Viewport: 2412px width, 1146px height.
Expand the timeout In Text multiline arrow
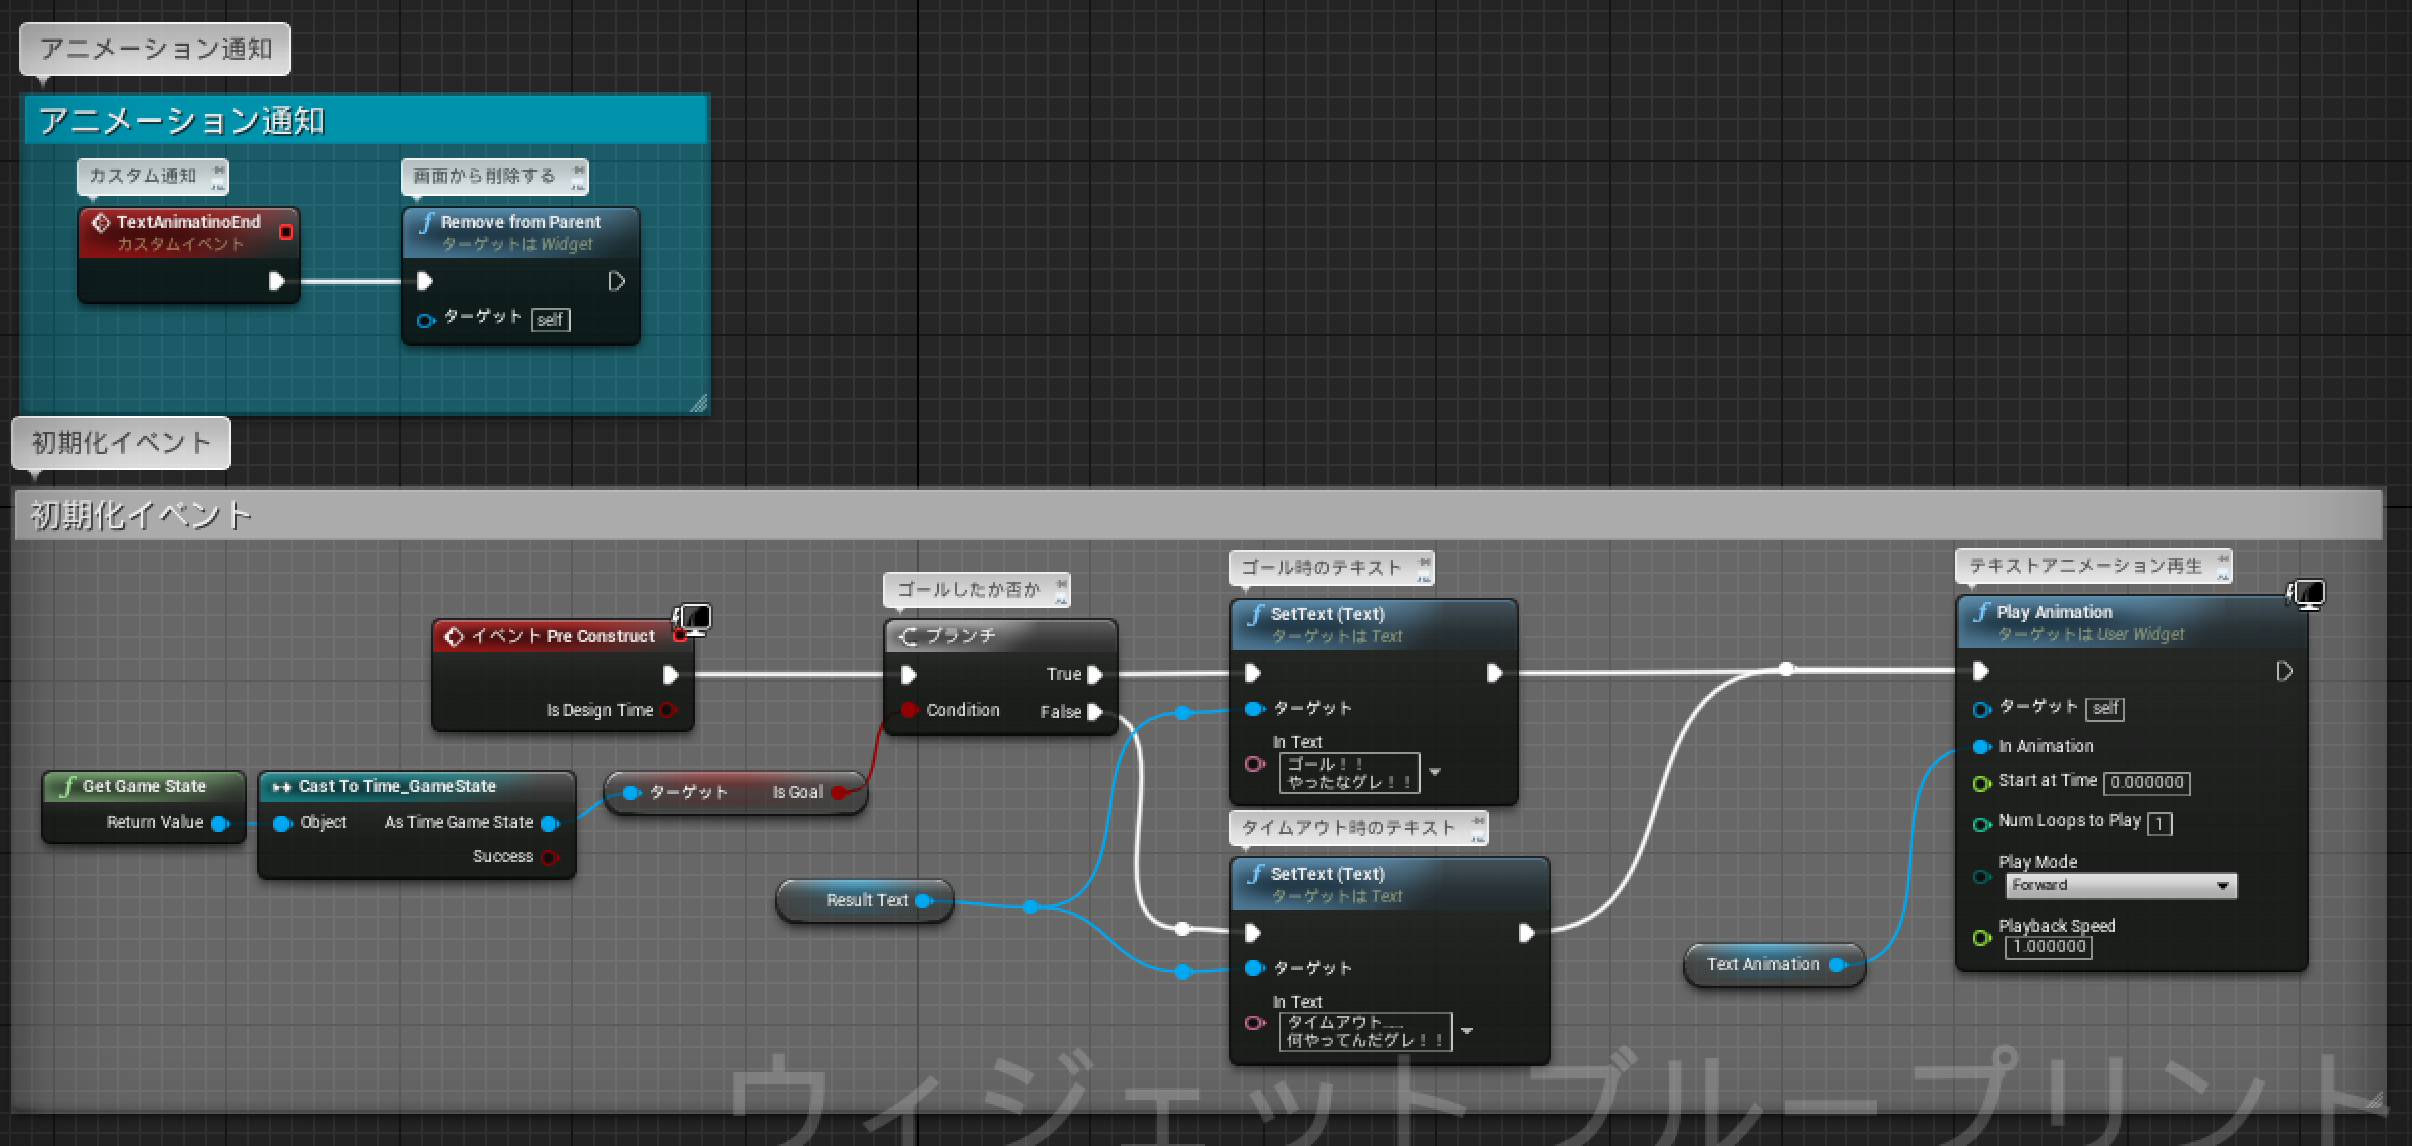coord(1466,1031)
